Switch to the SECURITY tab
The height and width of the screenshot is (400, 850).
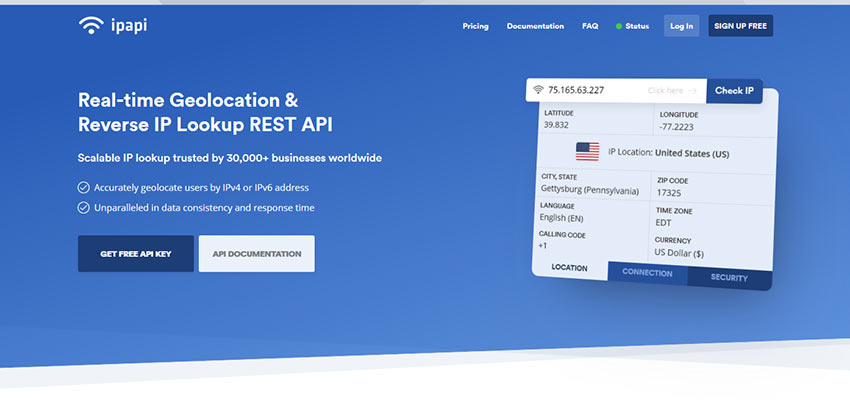pos(729,278)
